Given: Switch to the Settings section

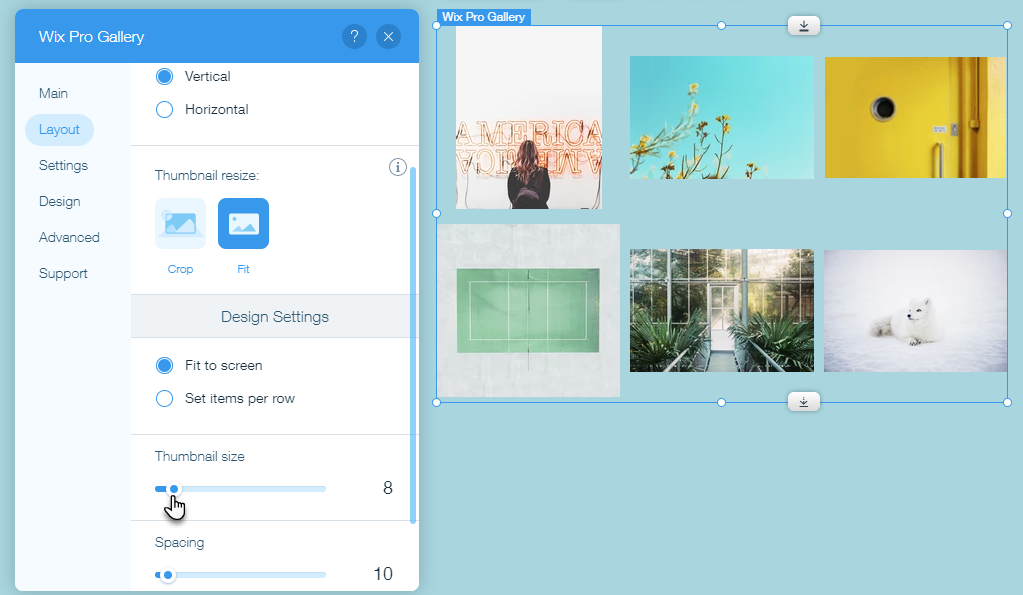Looking at the screenshot, I should coord(62,165).
